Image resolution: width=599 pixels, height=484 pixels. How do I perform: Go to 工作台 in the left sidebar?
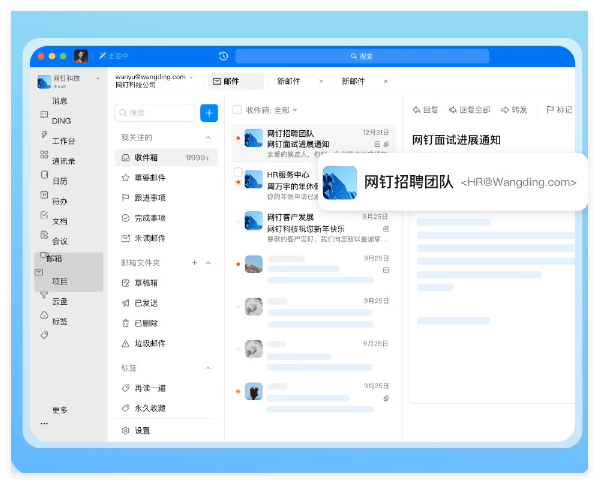coord(63,141)
